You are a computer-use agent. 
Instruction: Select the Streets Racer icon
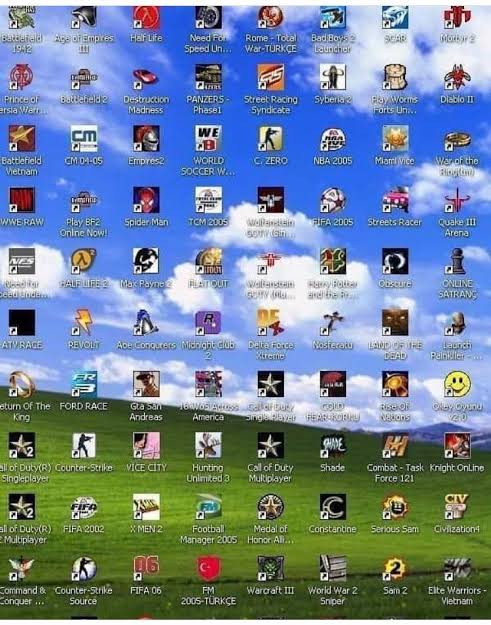point(395,200)
